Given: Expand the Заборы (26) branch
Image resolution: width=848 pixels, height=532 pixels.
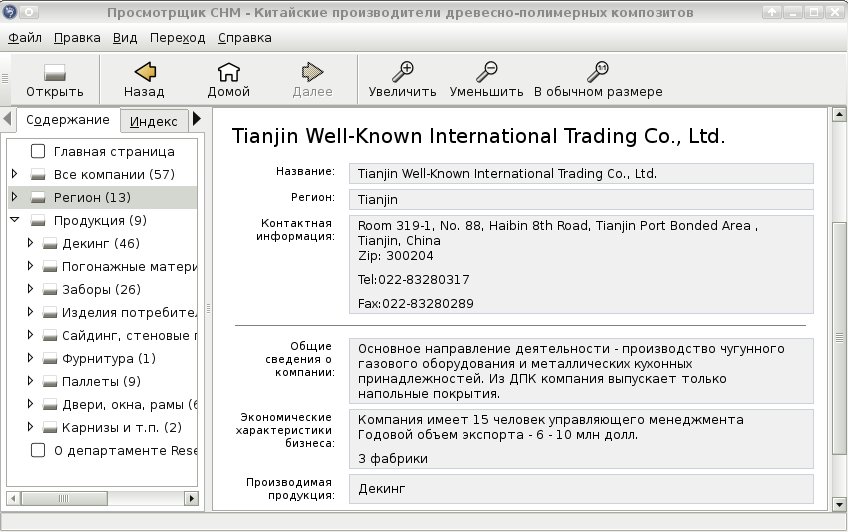Looking at the screenshot, I should point(30,289).
